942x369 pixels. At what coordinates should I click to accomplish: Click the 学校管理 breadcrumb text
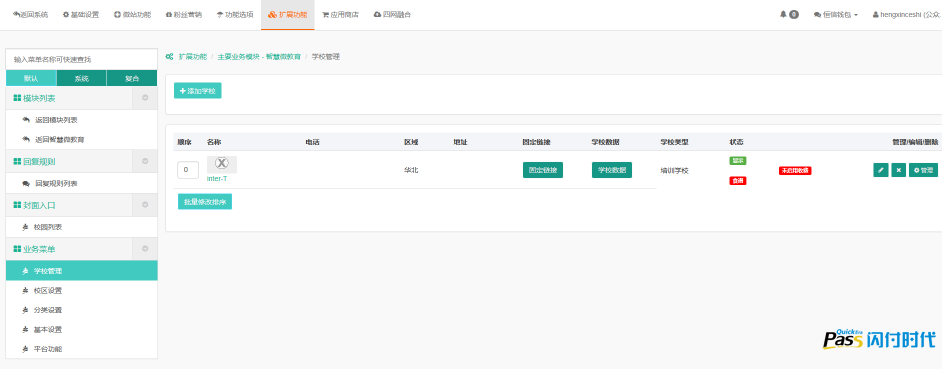326,56
